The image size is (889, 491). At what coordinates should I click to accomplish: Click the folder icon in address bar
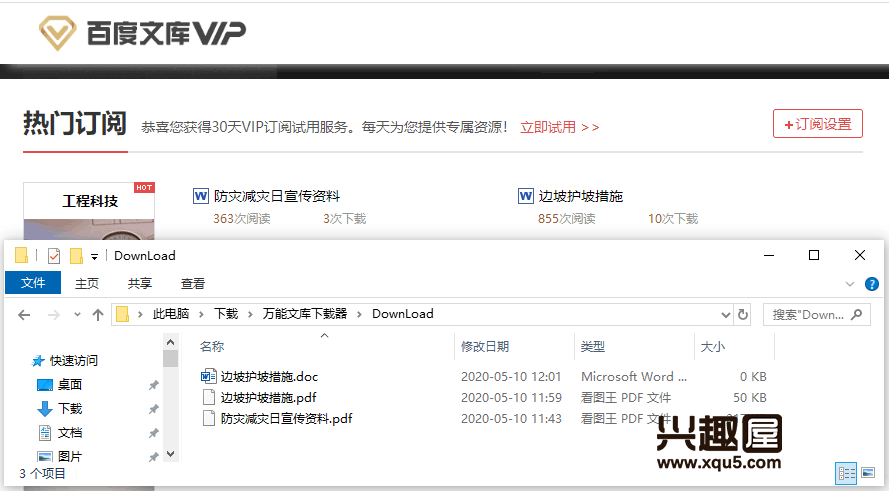click(x=122, y=314)
